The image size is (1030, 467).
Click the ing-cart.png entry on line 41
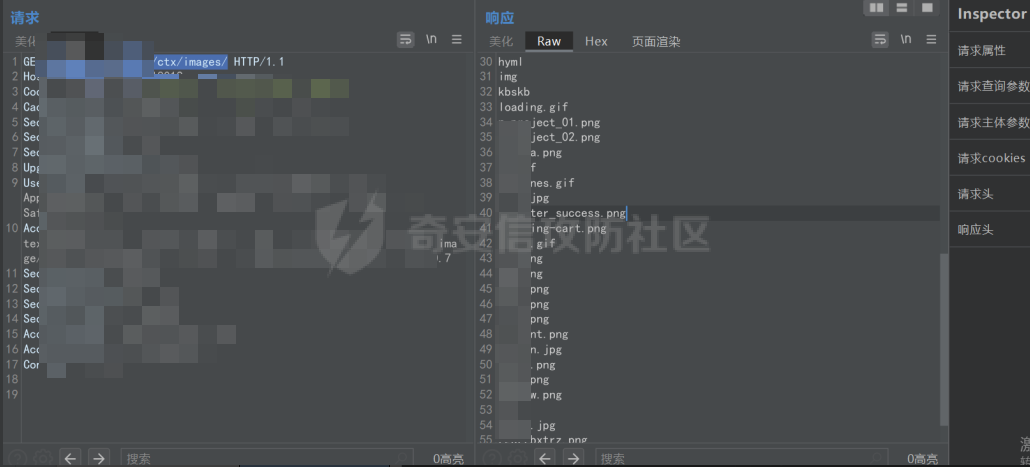pos(568,229)
